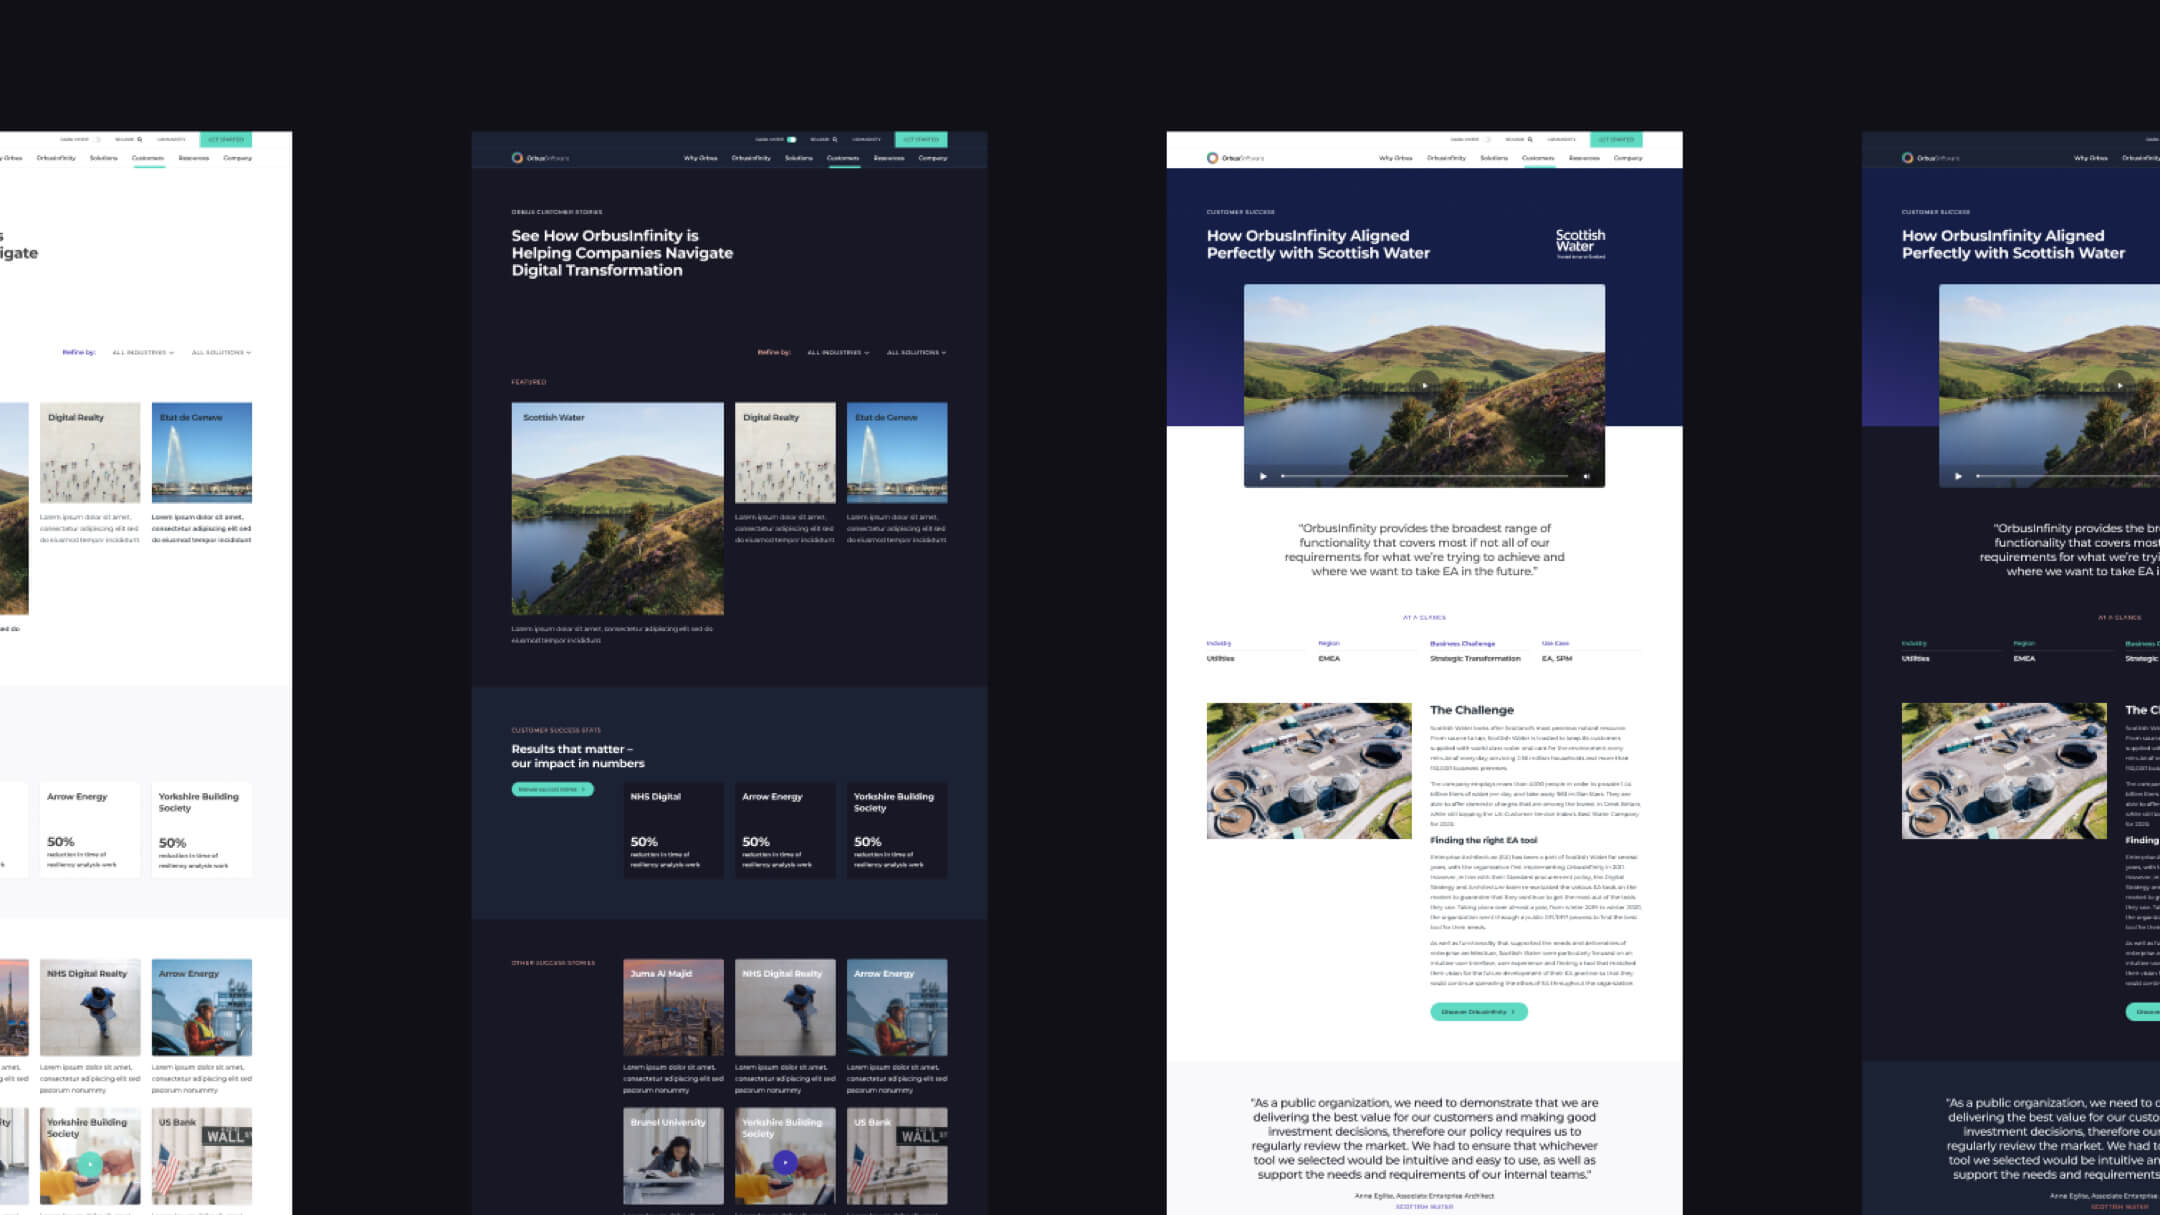This screenshot has width=2160, height=1215.
Task: Click search magnifier icon on leftmost light page
Action: click(140, 140)
